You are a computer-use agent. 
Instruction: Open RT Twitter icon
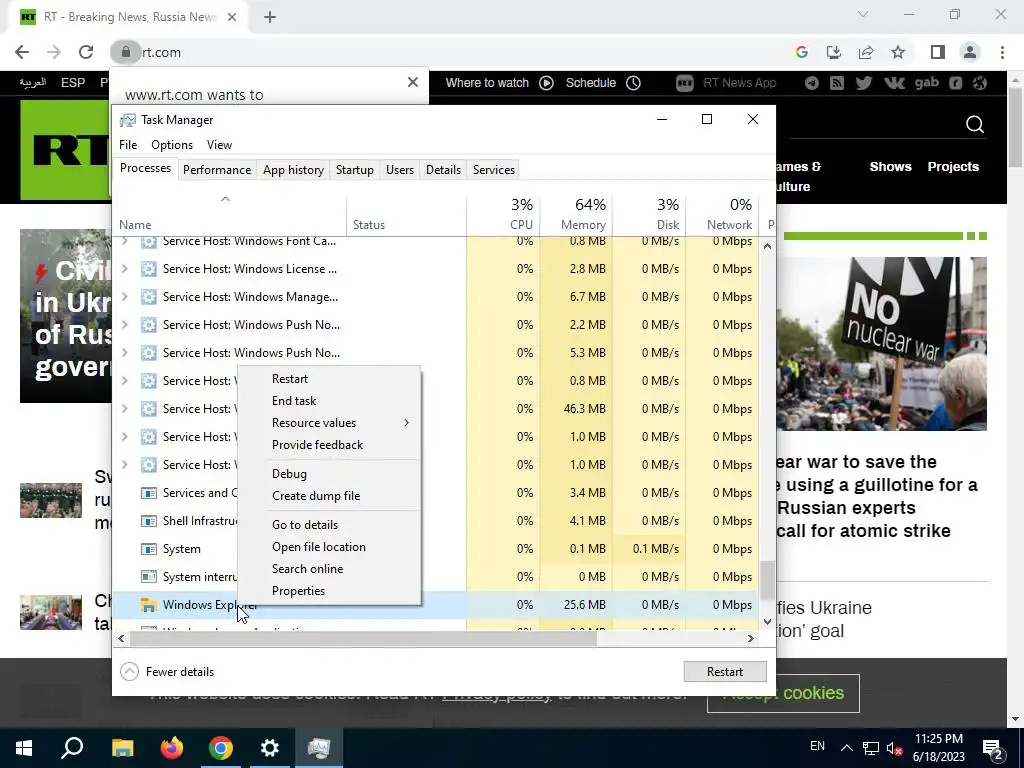click(863, 83)
